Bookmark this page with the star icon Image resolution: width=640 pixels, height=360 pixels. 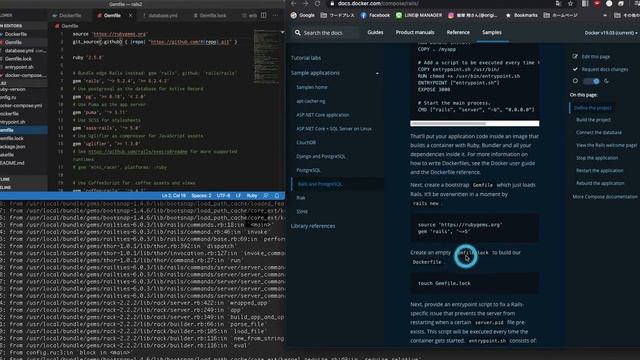point(570,4)
